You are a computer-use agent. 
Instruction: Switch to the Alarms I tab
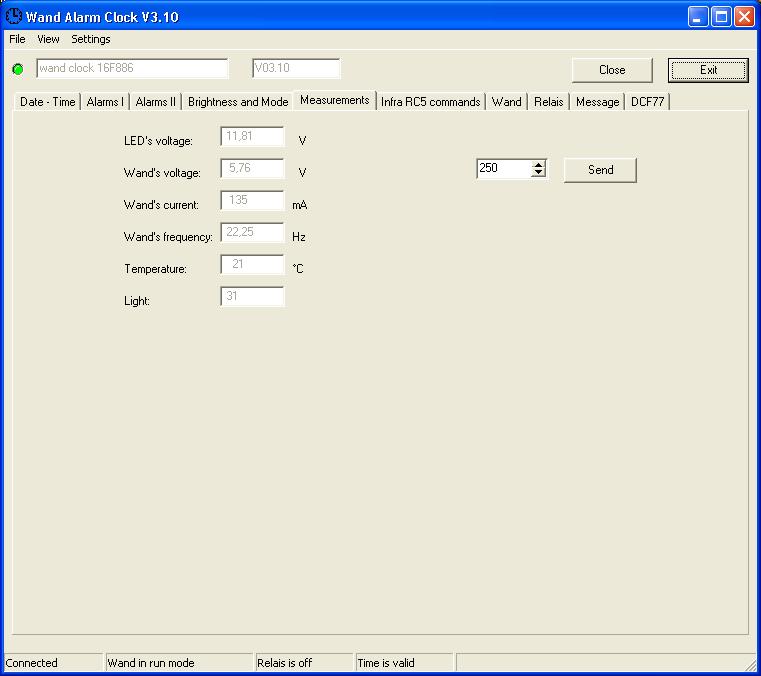pos(105,102)
